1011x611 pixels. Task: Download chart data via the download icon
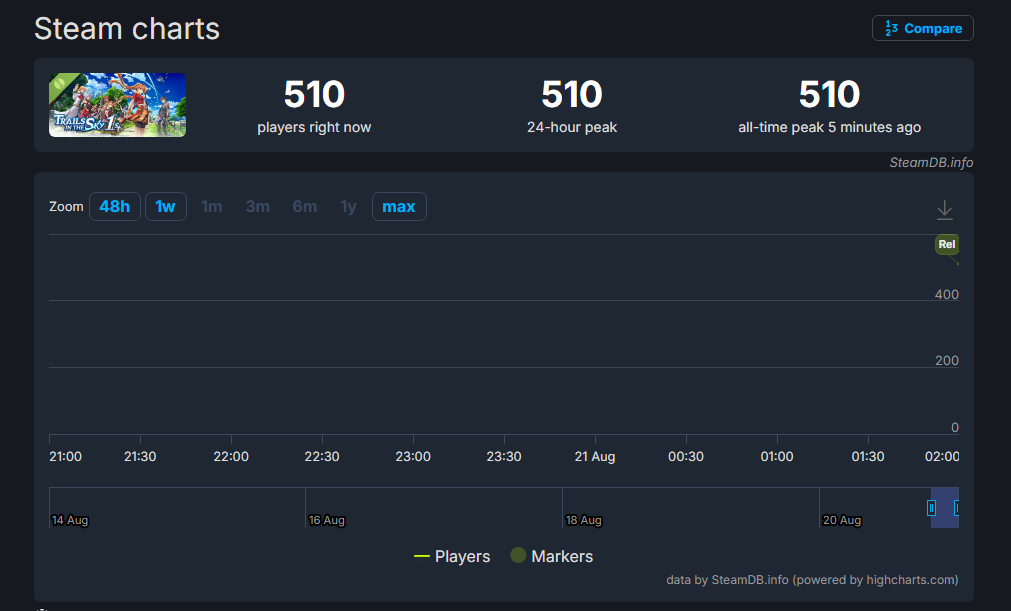pos(945,209)
